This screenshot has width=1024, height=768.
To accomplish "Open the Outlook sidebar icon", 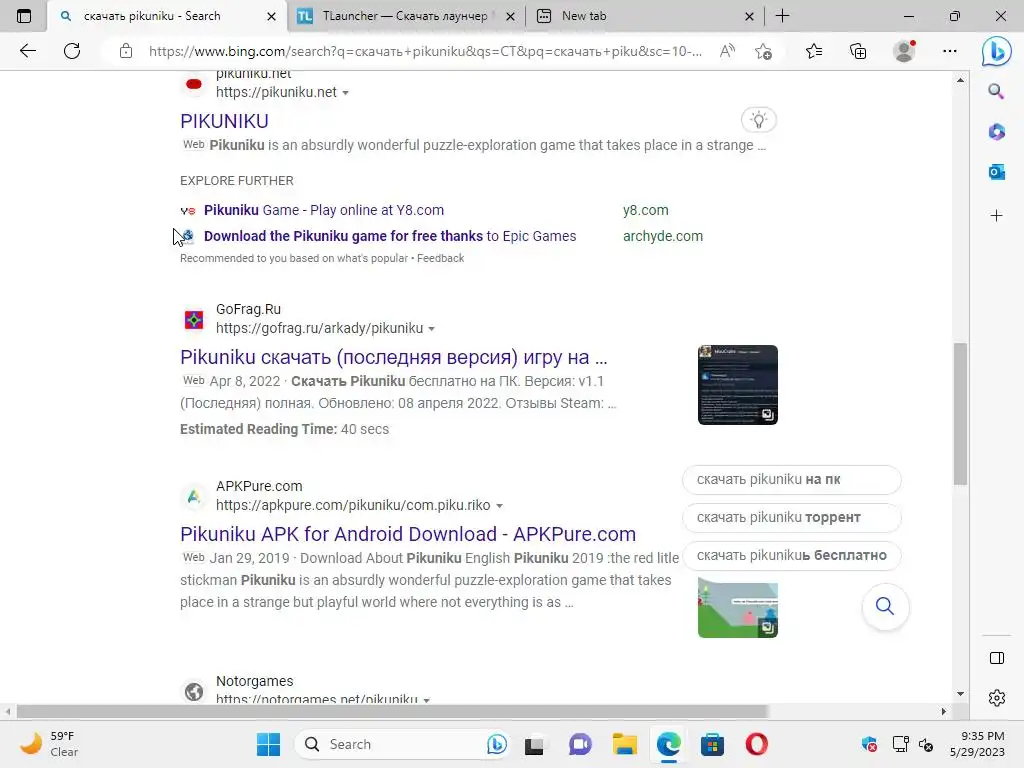I will pyautogui.click(x=996, y=172).
